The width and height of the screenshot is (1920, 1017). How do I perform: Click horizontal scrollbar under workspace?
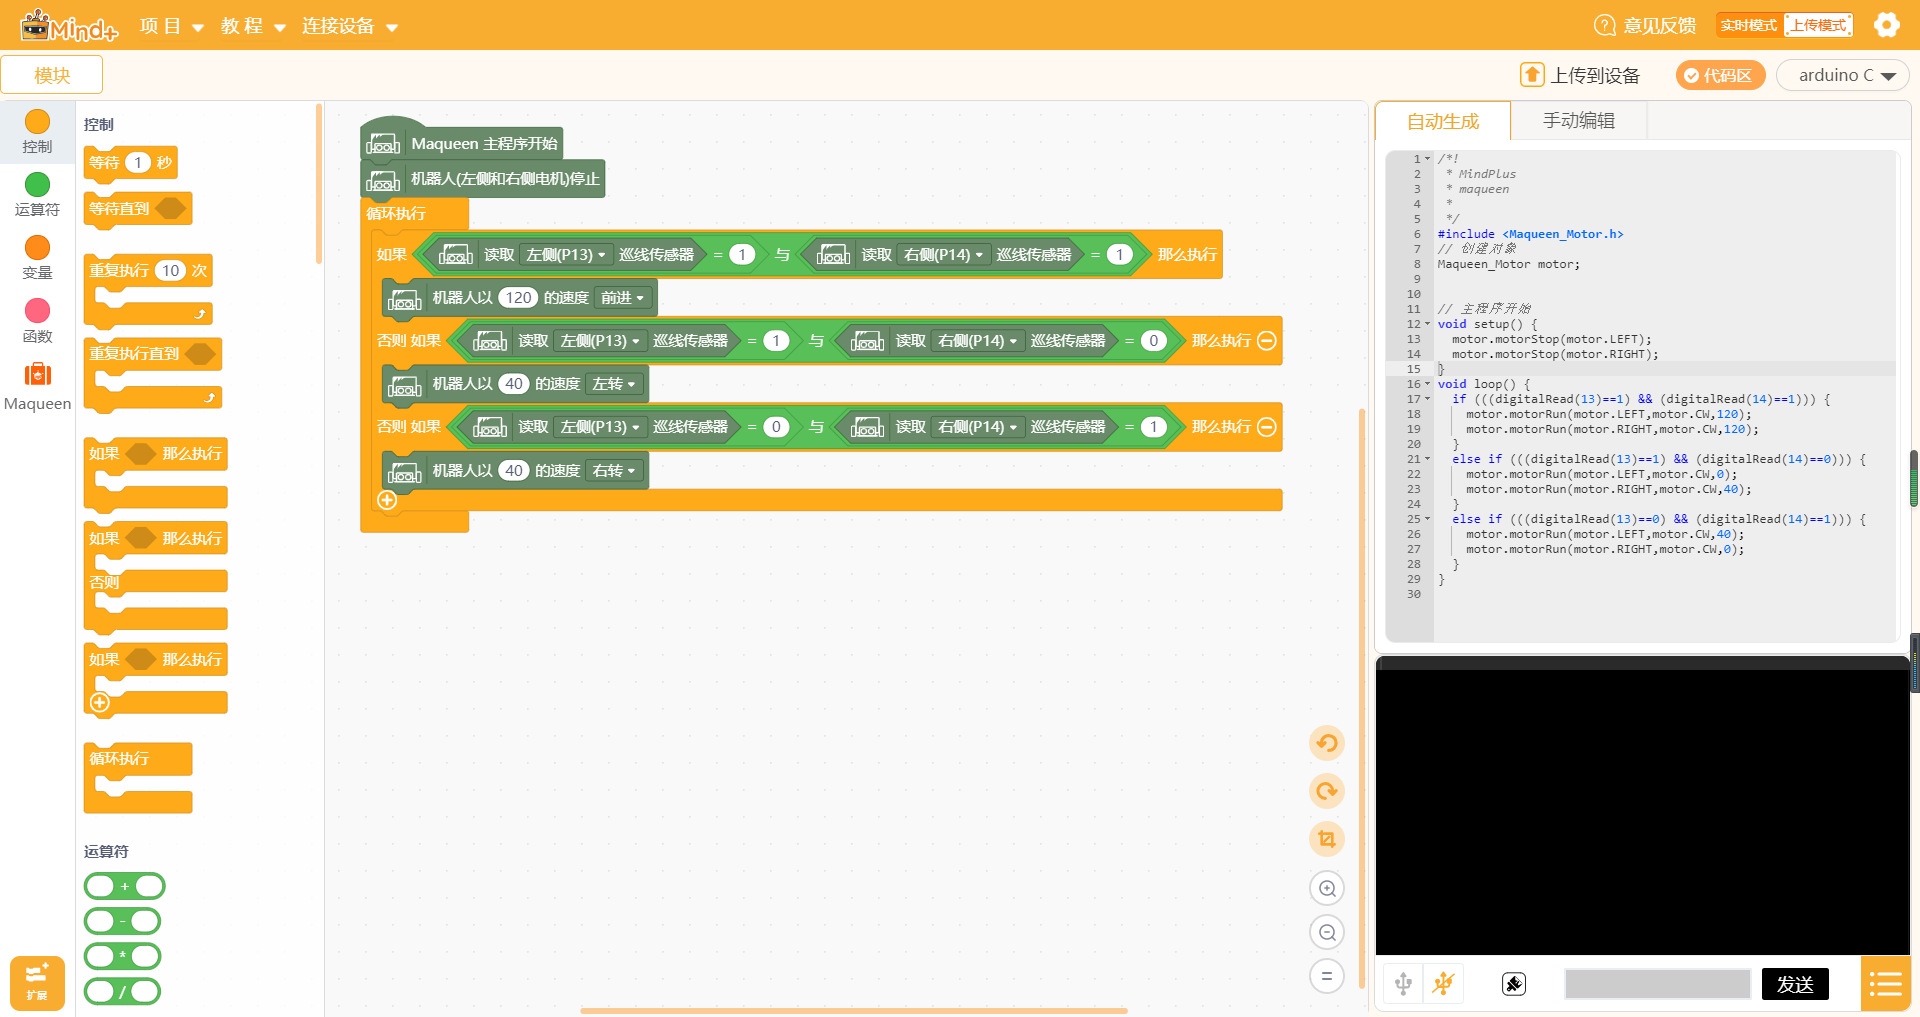coord(854,1011)
